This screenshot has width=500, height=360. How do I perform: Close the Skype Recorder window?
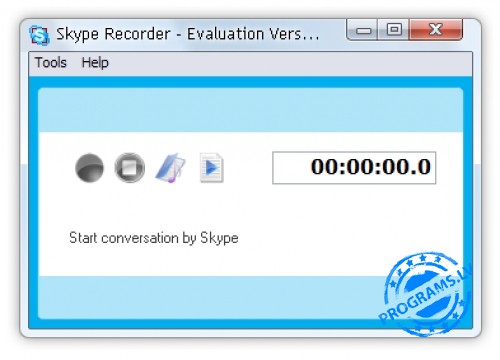point(436,30)
